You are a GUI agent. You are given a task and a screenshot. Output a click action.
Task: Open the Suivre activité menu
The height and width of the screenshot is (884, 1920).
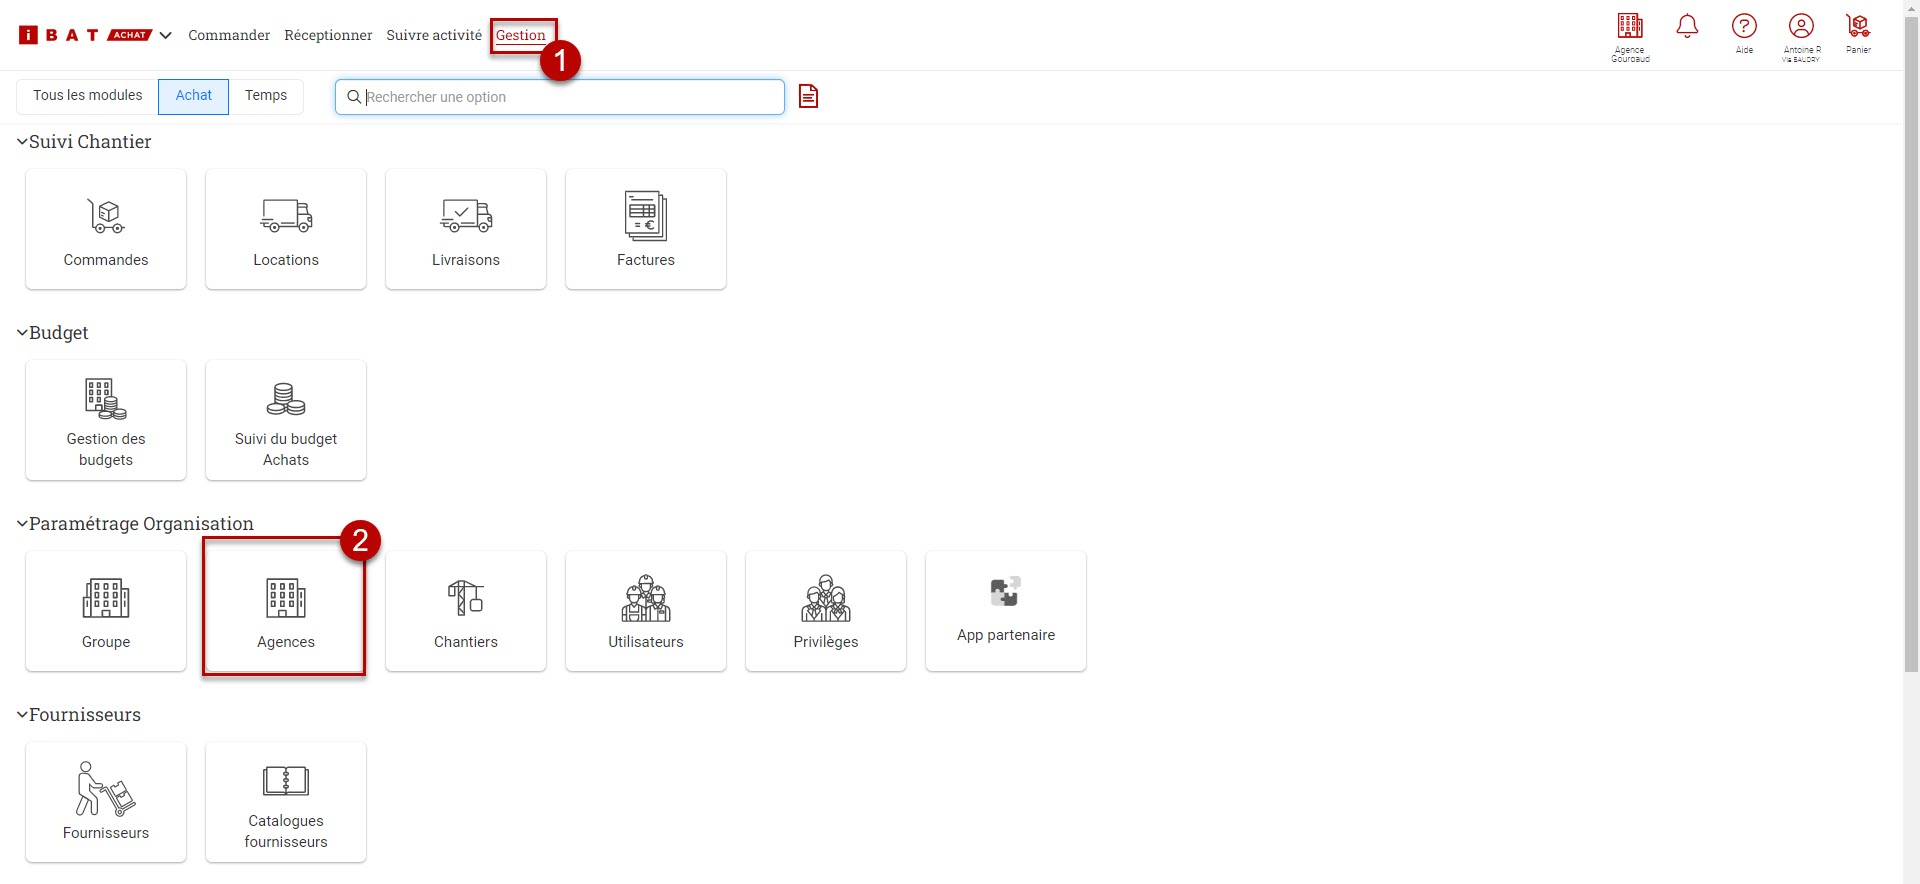click(x=434, y=35)
